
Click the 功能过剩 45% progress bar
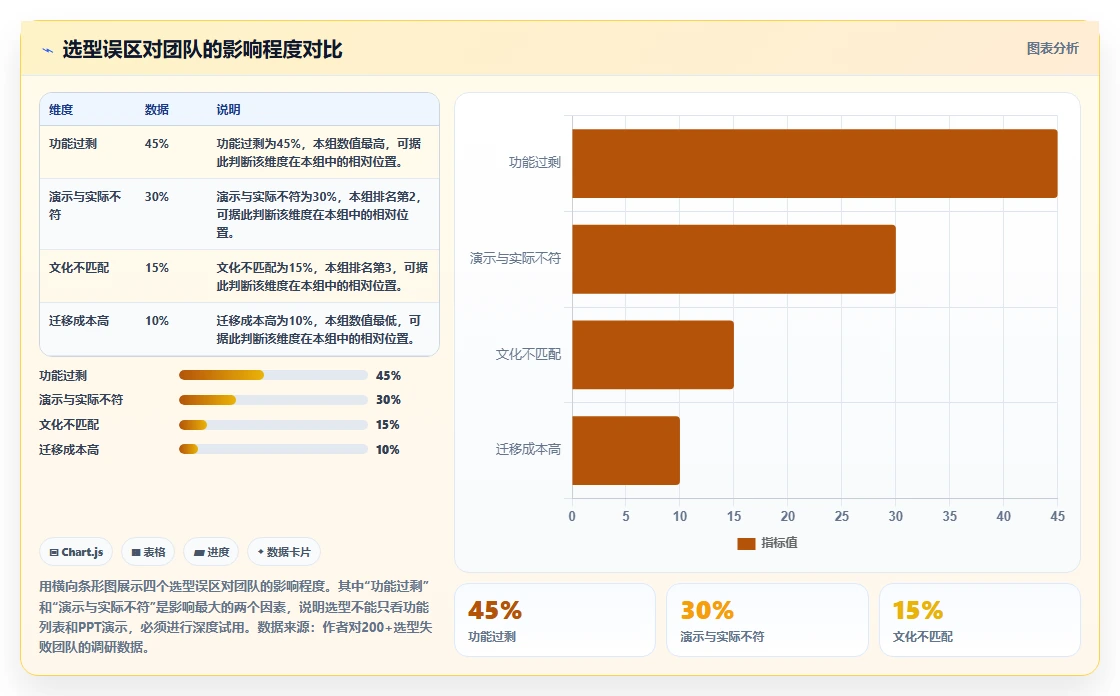[x=273, y=375]
